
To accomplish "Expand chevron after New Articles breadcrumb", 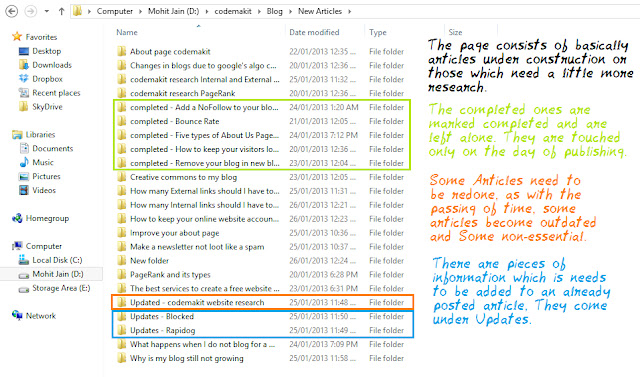I will 350,11.
